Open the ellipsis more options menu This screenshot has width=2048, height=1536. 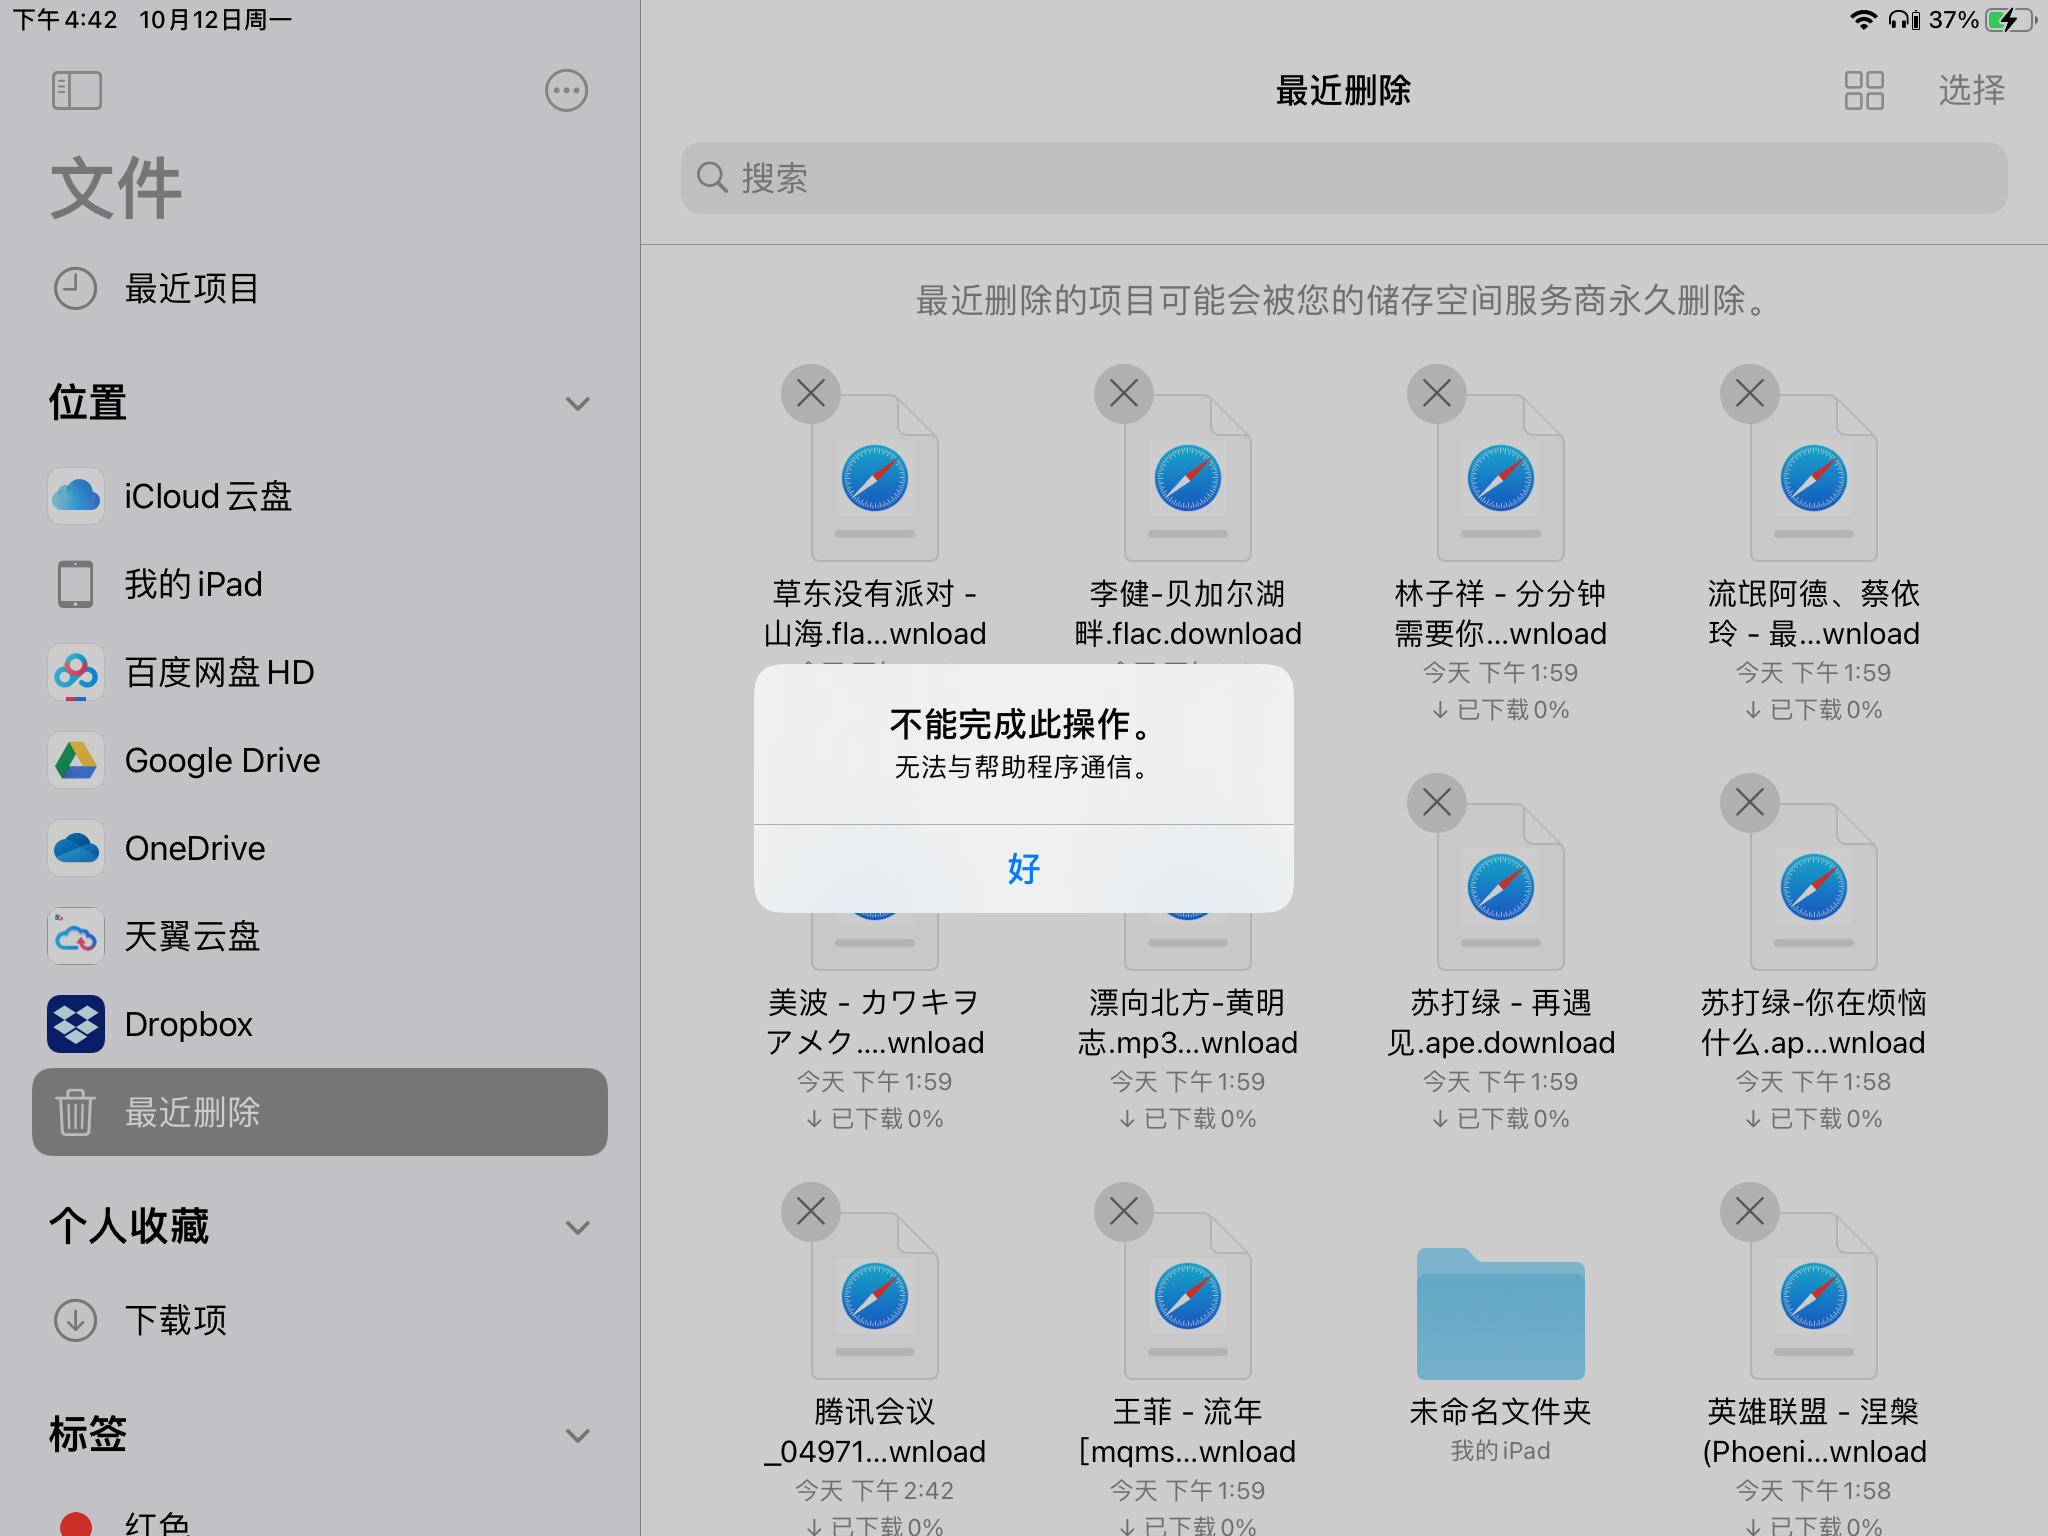[x=566, y=91]
